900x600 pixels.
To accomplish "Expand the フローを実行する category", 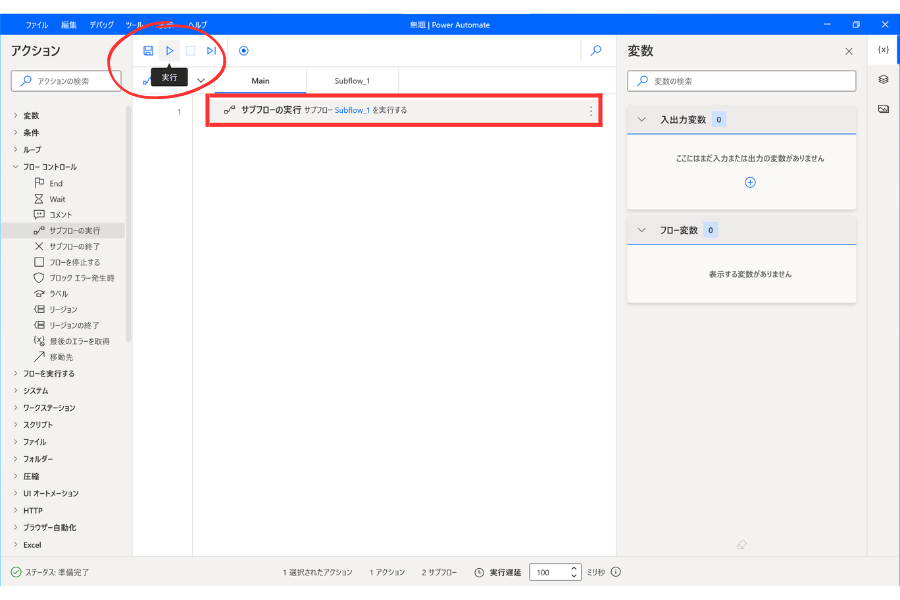I will coord(15,373).
